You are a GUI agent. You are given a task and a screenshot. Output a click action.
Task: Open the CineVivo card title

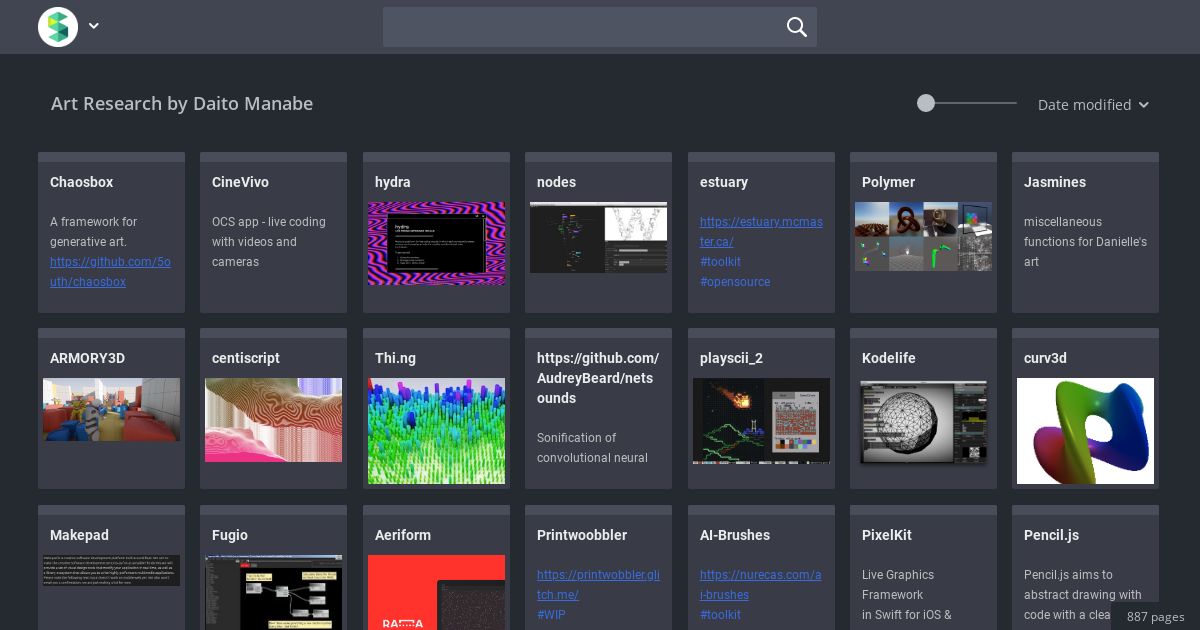(240, 182)
